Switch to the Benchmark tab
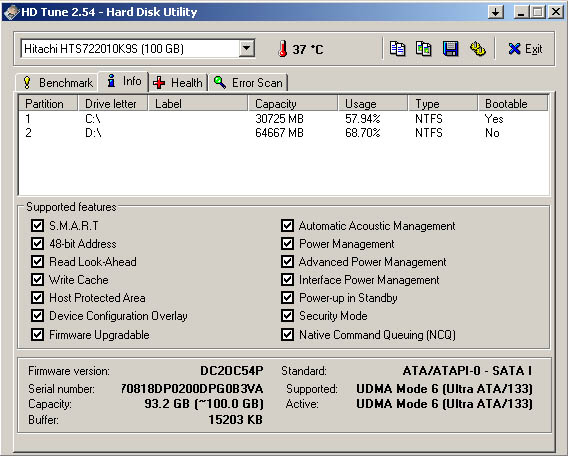This screenshot has width=568, height=456. pos(57,83)
